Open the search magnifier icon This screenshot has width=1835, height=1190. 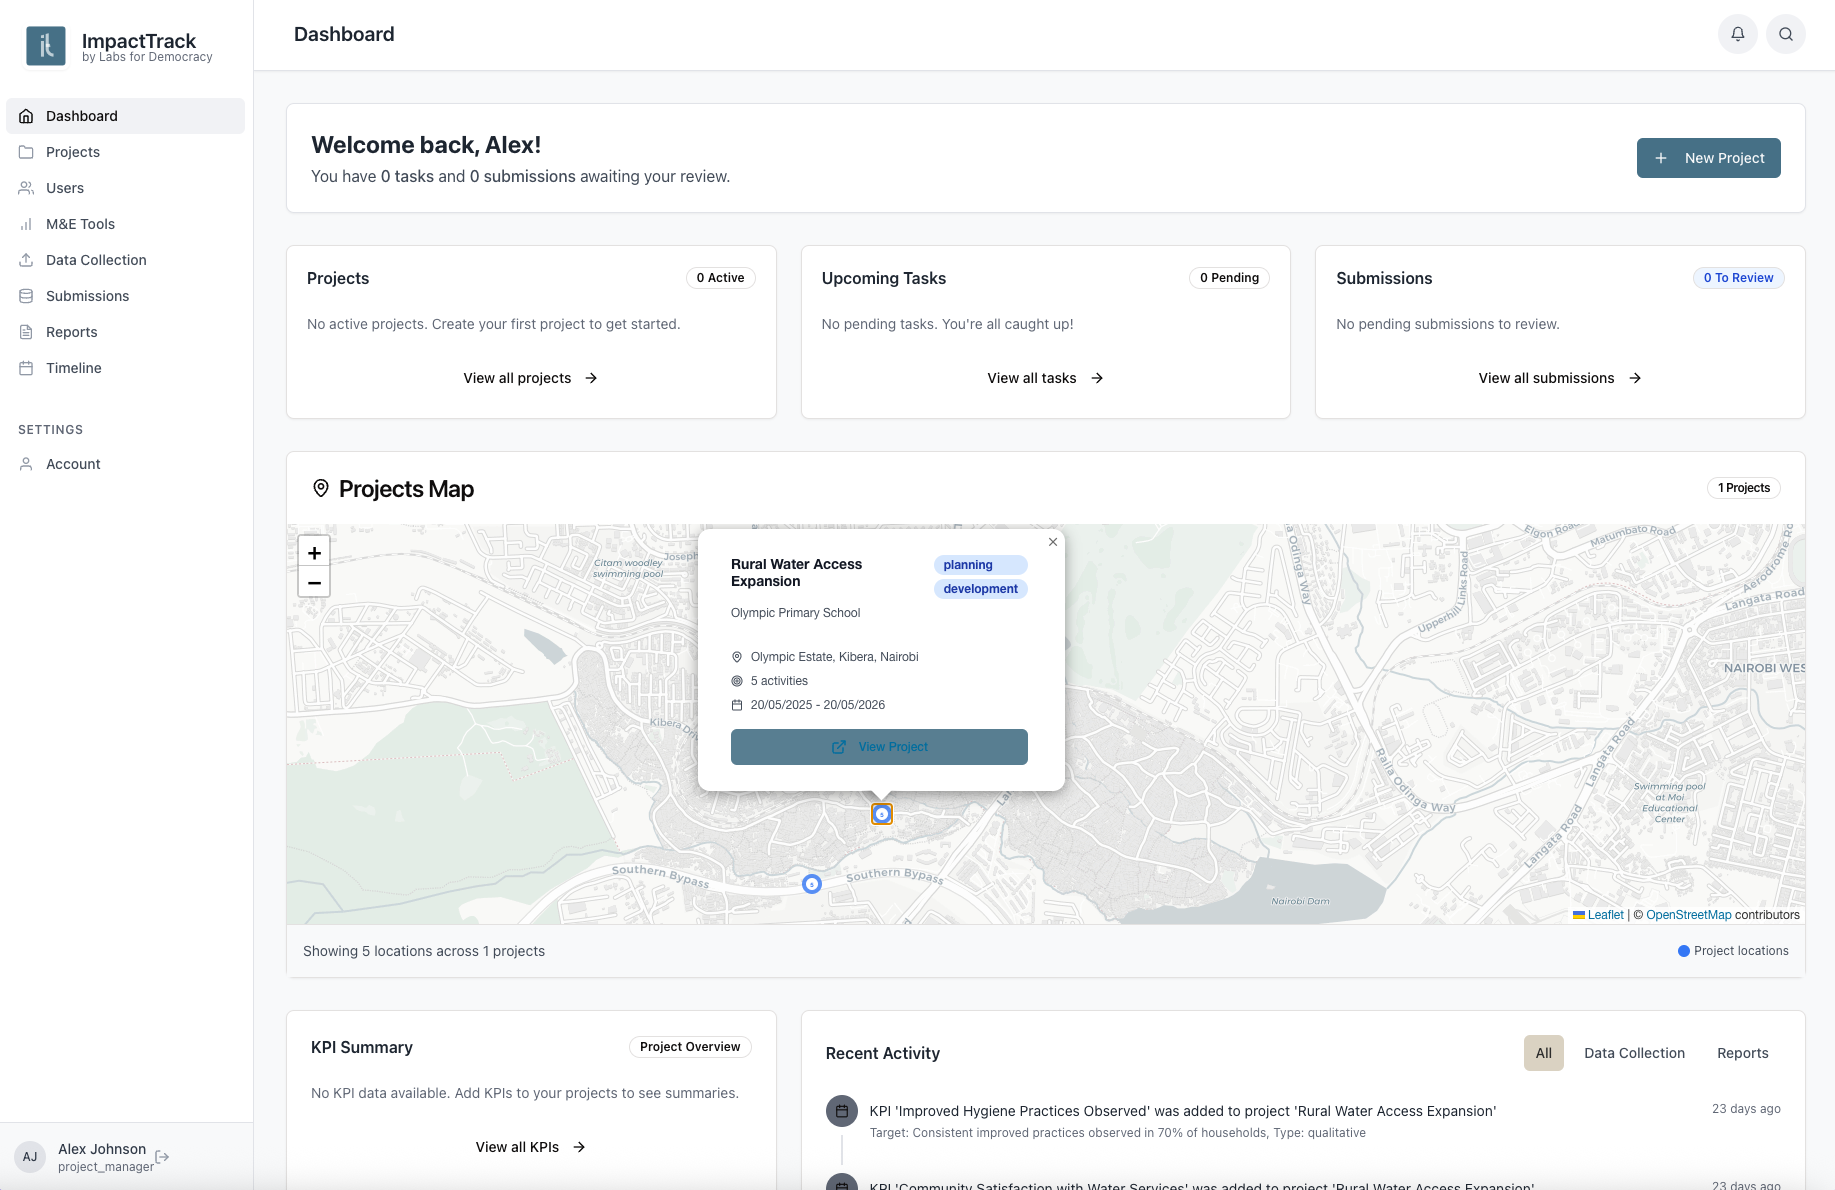(1786, 34)
